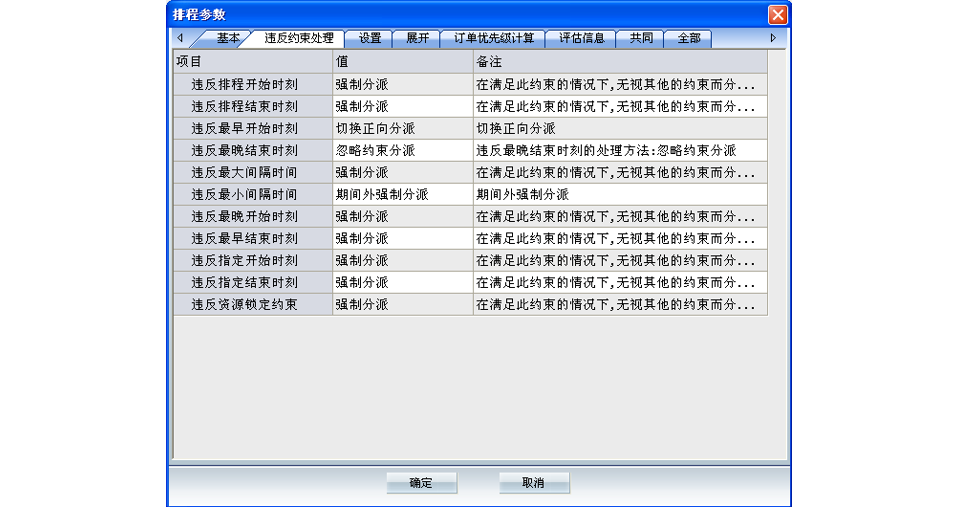
Task: Select the 违反最小间隔时间 value cell
Action: coord(402,194)
